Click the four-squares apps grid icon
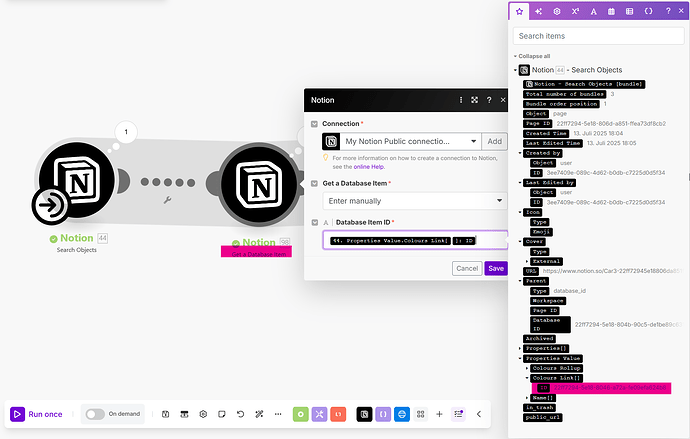The width and height of the screenshot is (690, 439). point(421,414)
